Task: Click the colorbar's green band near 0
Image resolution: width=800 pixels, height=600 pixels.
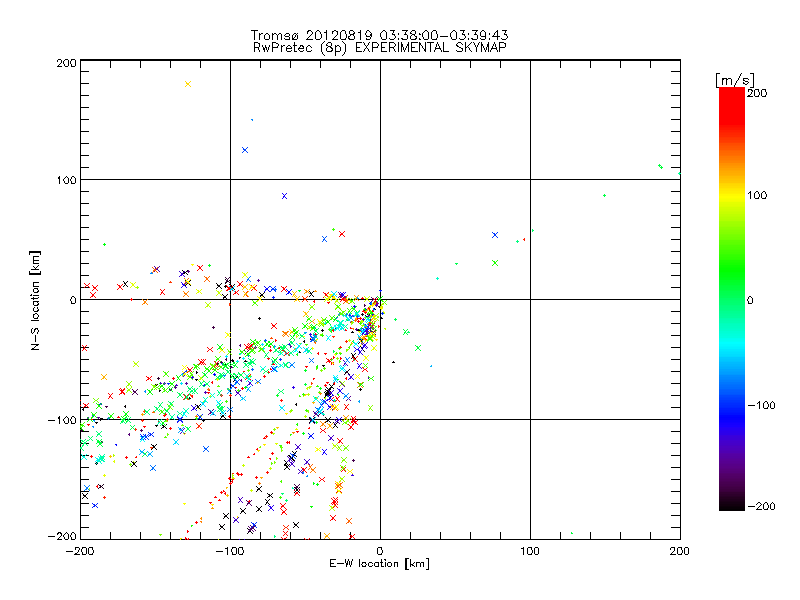Action: pyautogui.click(x=732, y=300)
